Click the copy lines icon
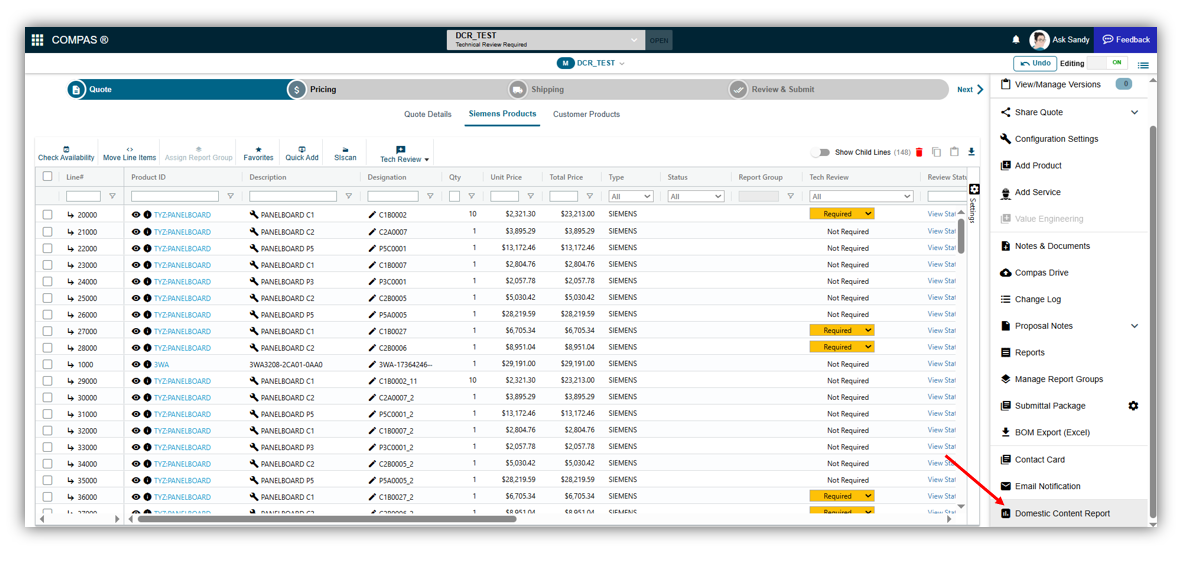The height and width of the screenshot is (561, 1194). tap(937, 152)
